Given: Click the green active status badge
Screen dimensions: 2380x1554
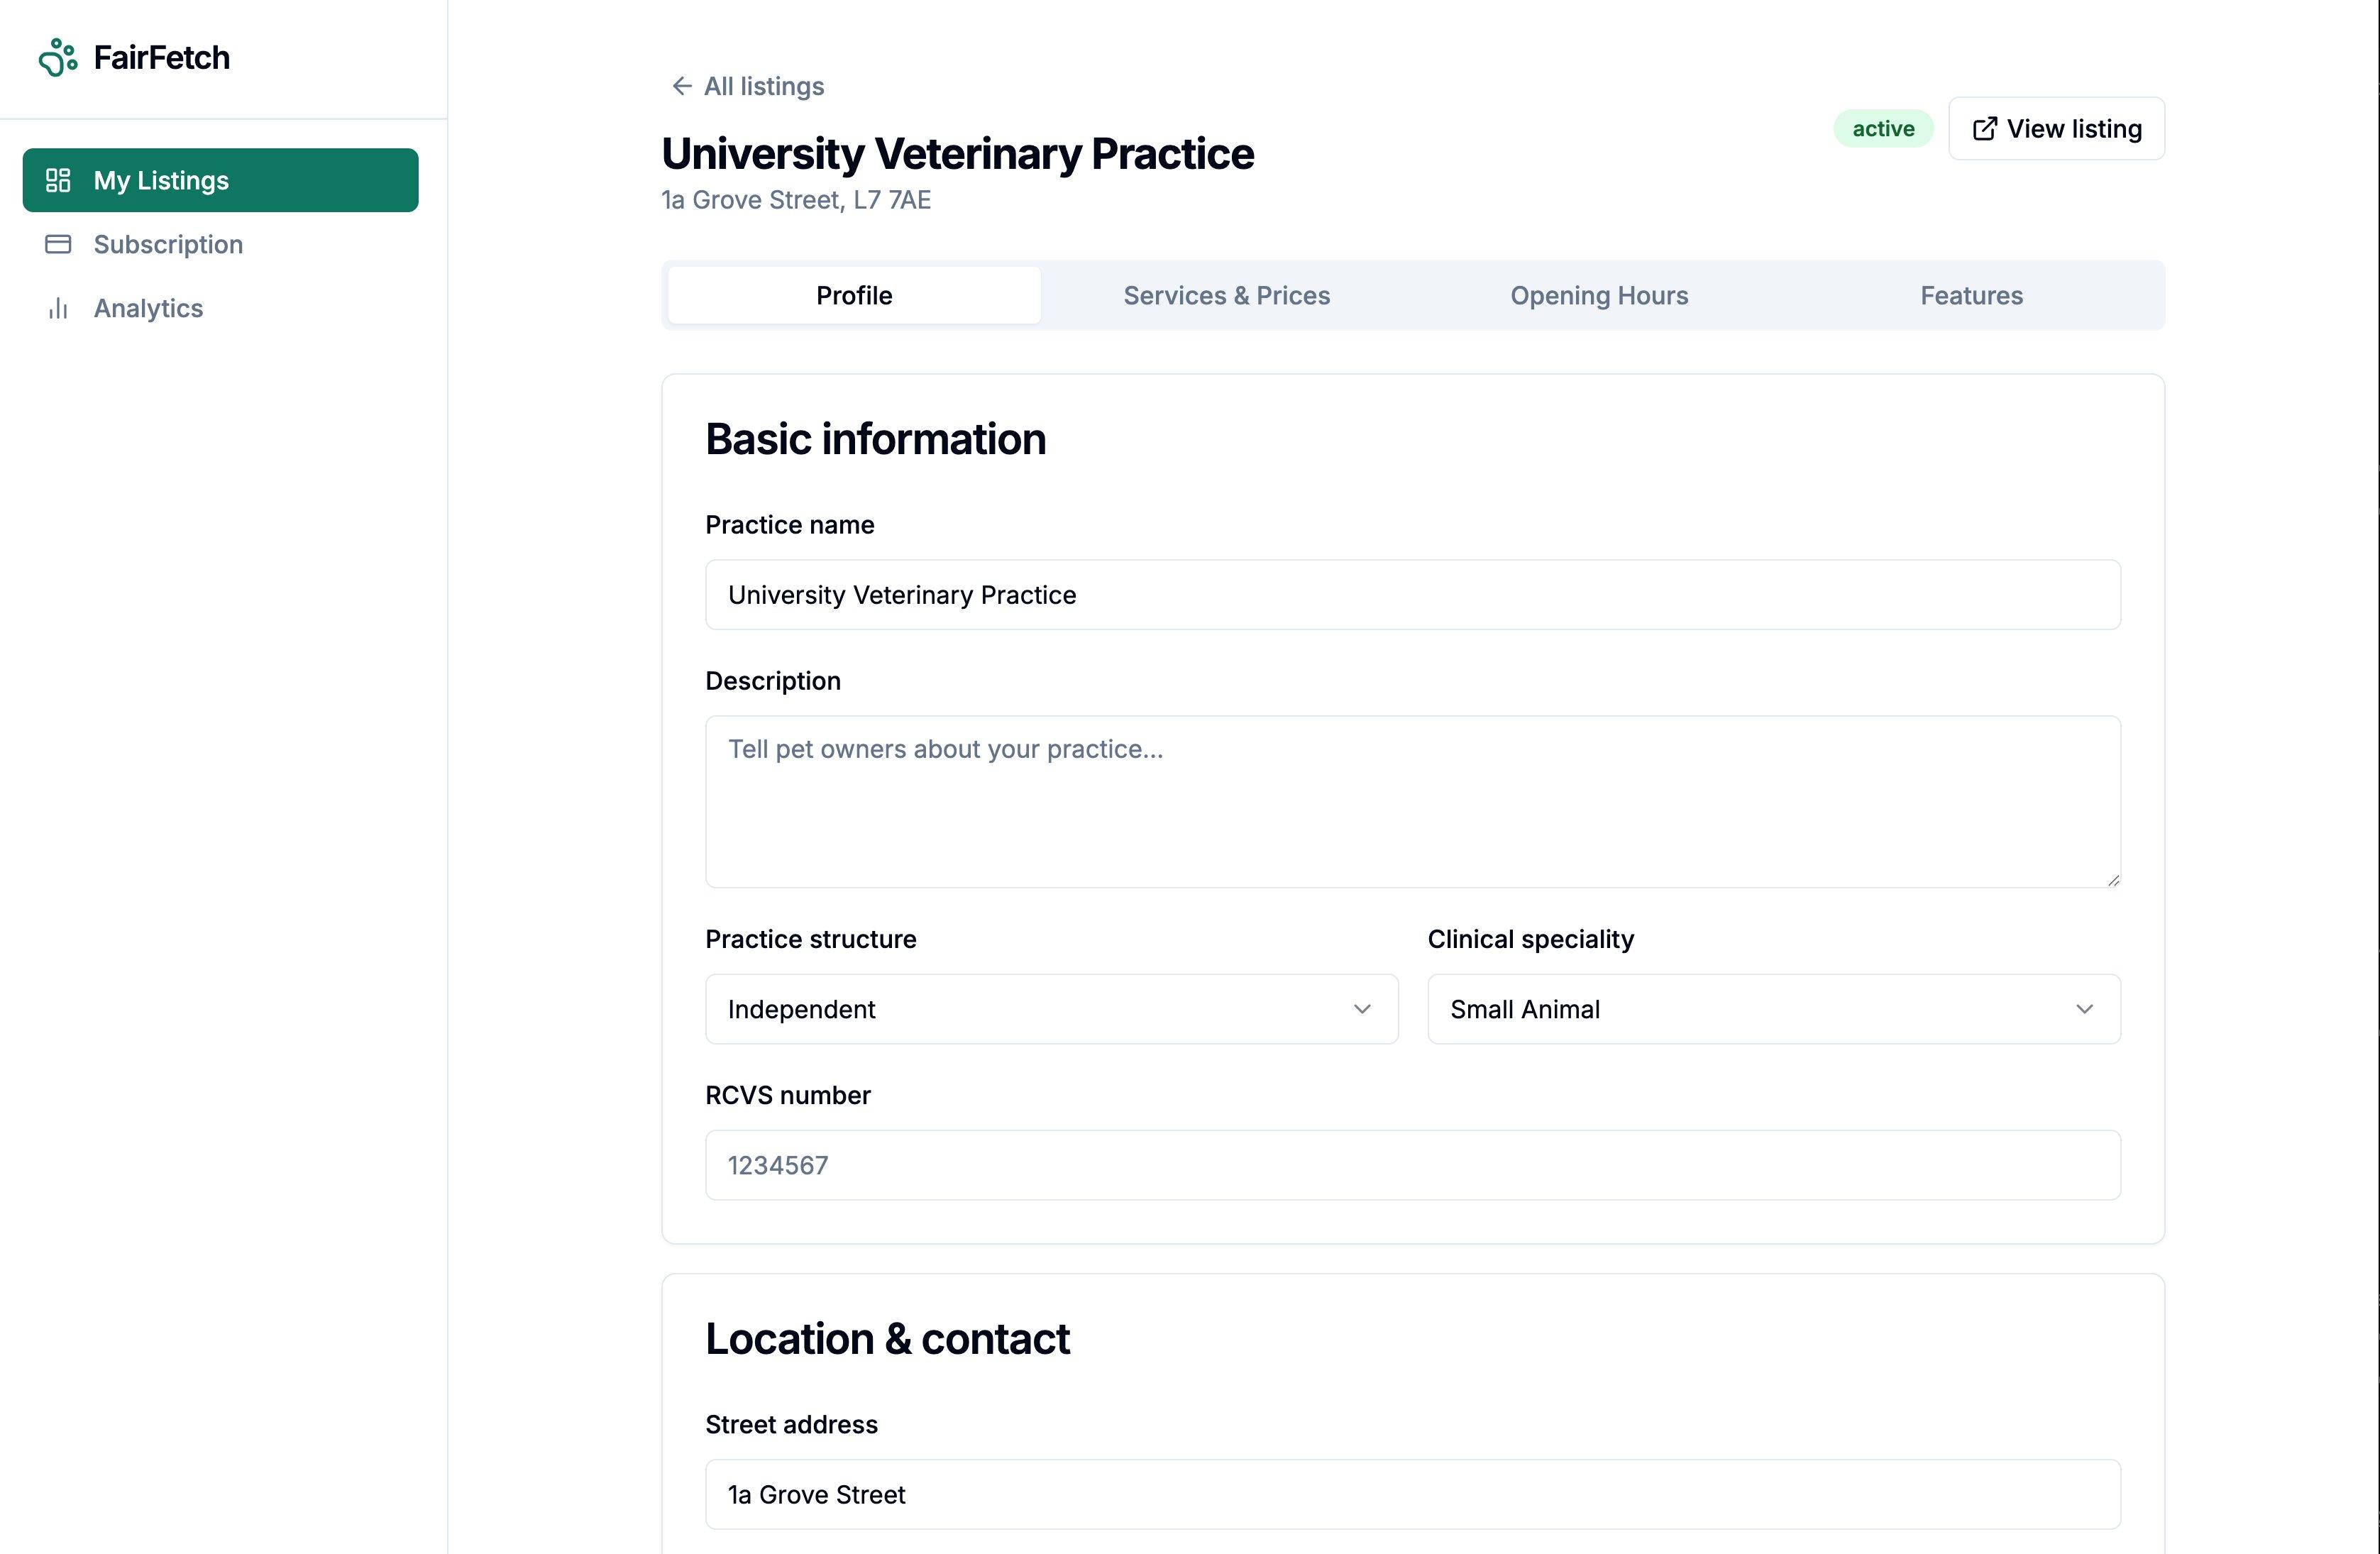Looking at the screenshot, I should (1883, 128).
